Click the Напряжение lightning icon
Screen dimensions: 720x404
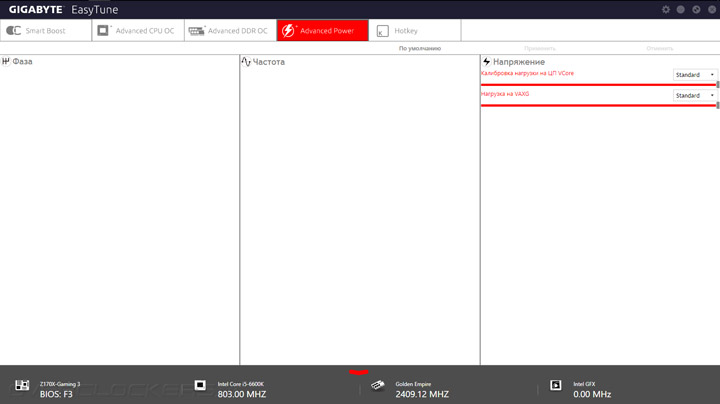(487, 62)
